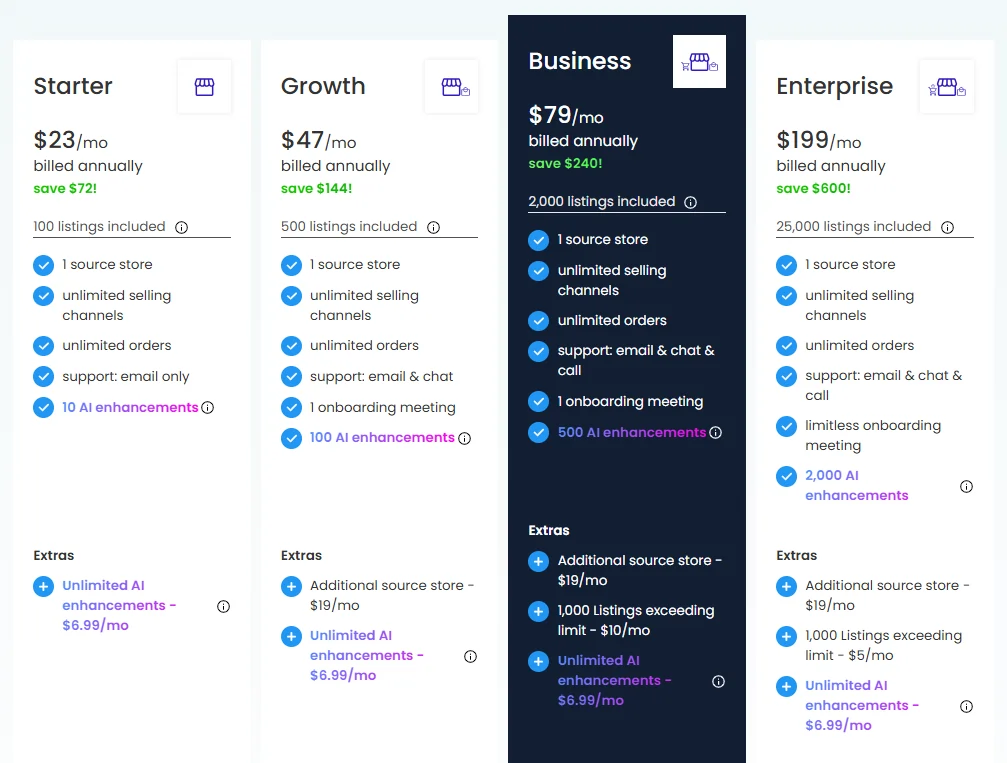The height and width of the screenshot is (763, 1007).
Task: Click the Enterprise plan store icon
Action: (x=946, y=87)
